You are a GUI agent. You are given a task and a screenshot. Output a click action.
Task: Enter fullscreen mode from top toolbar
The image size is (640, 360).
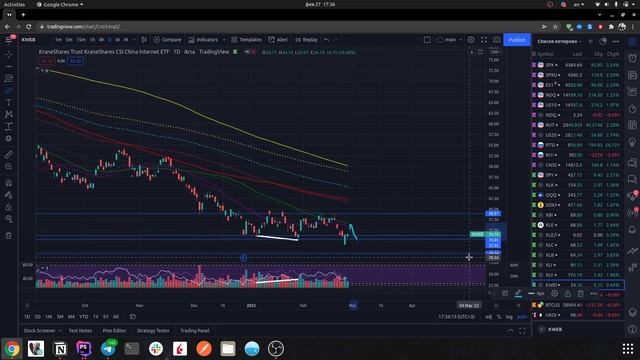point(484,40)
